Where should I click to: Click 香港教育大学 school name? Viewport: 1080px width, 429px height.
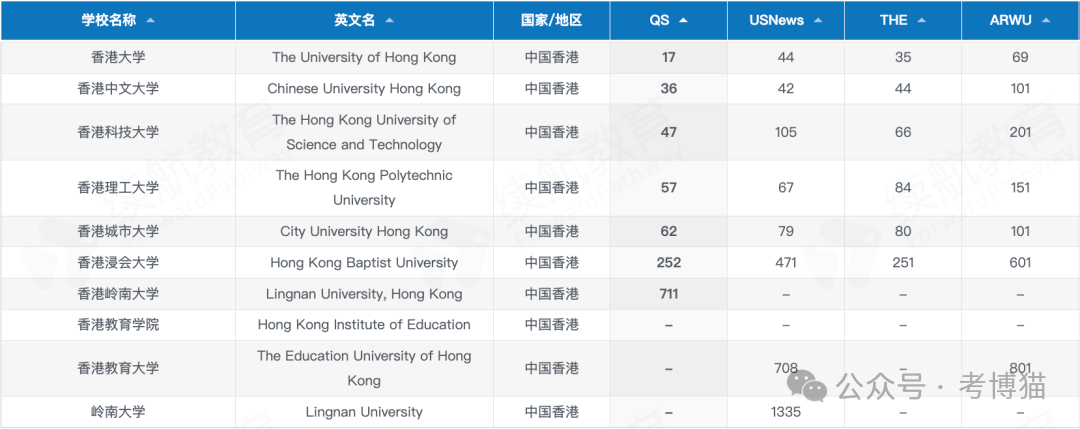(x=118, y=368)
